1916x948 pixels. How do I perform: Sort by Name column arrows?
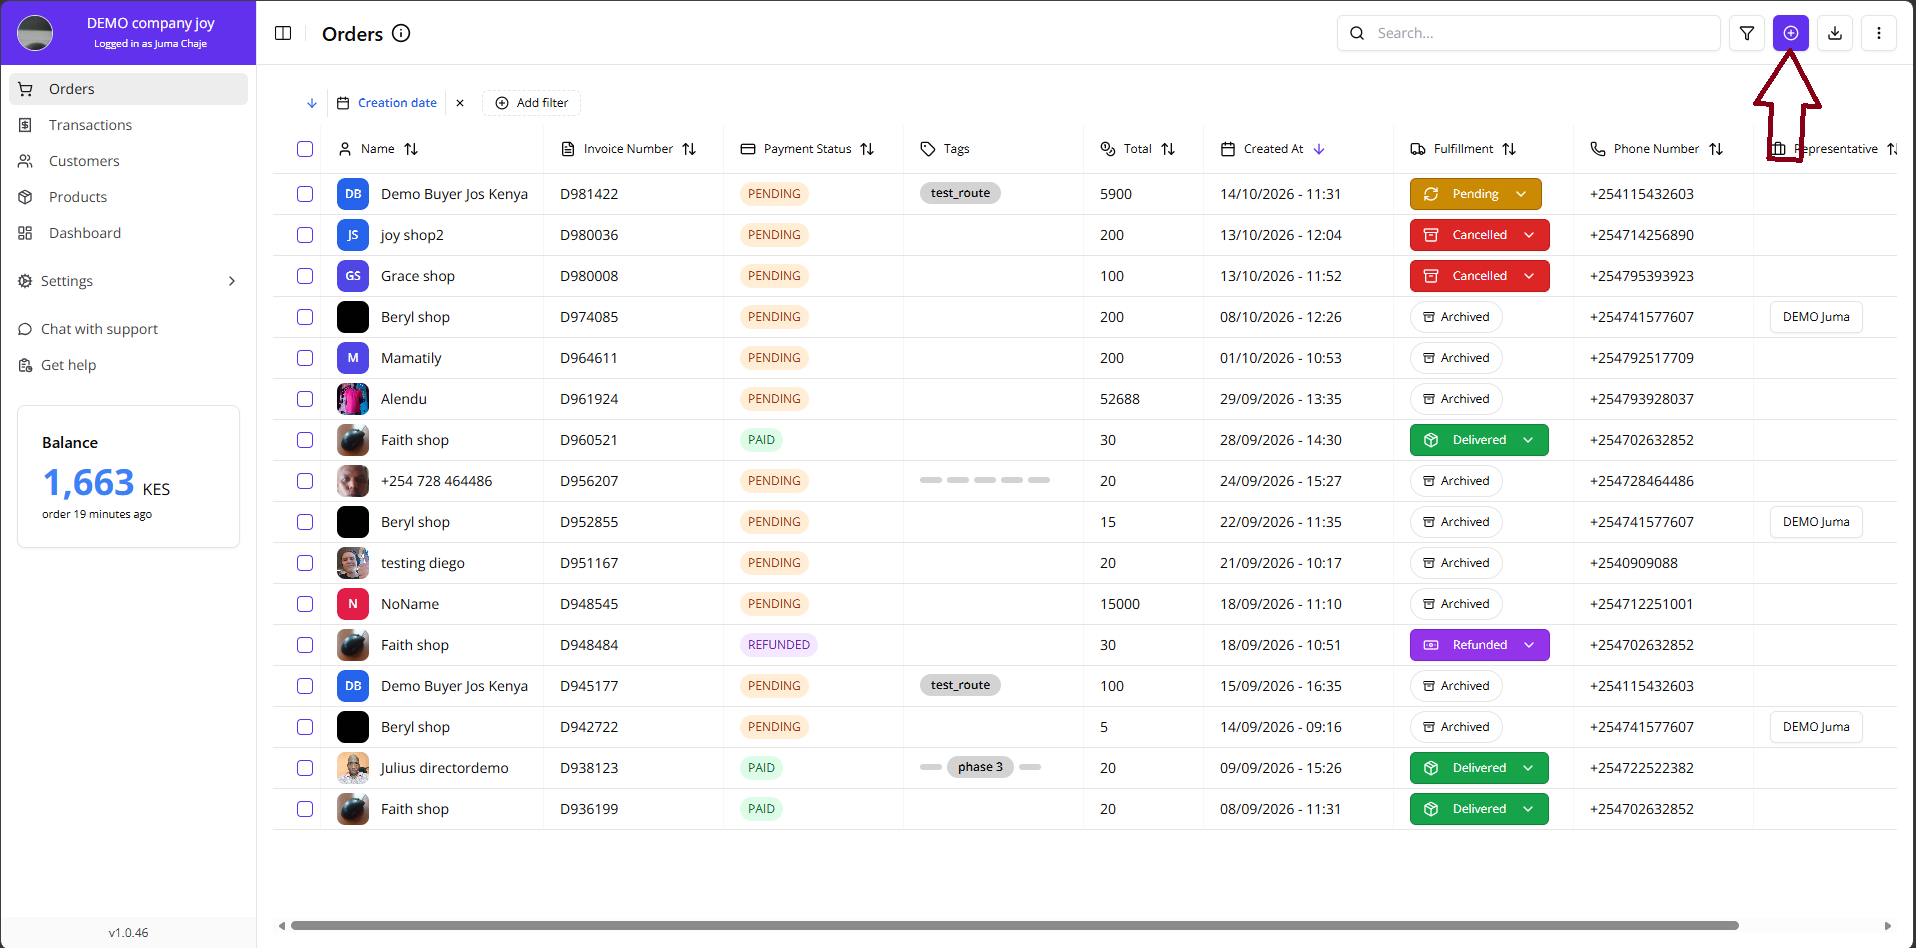411,149
